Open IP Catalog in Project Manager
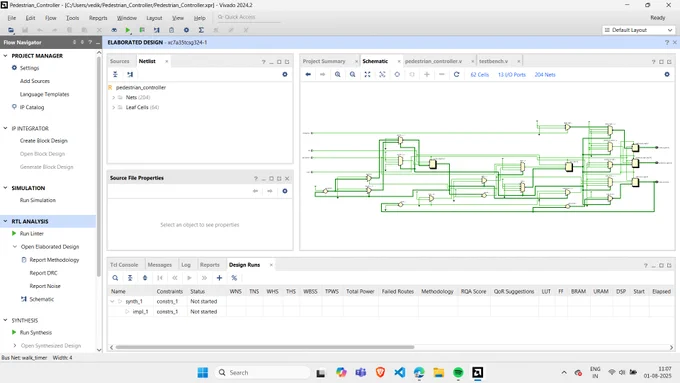Viewport: 680px width, 383px height. 32,107
